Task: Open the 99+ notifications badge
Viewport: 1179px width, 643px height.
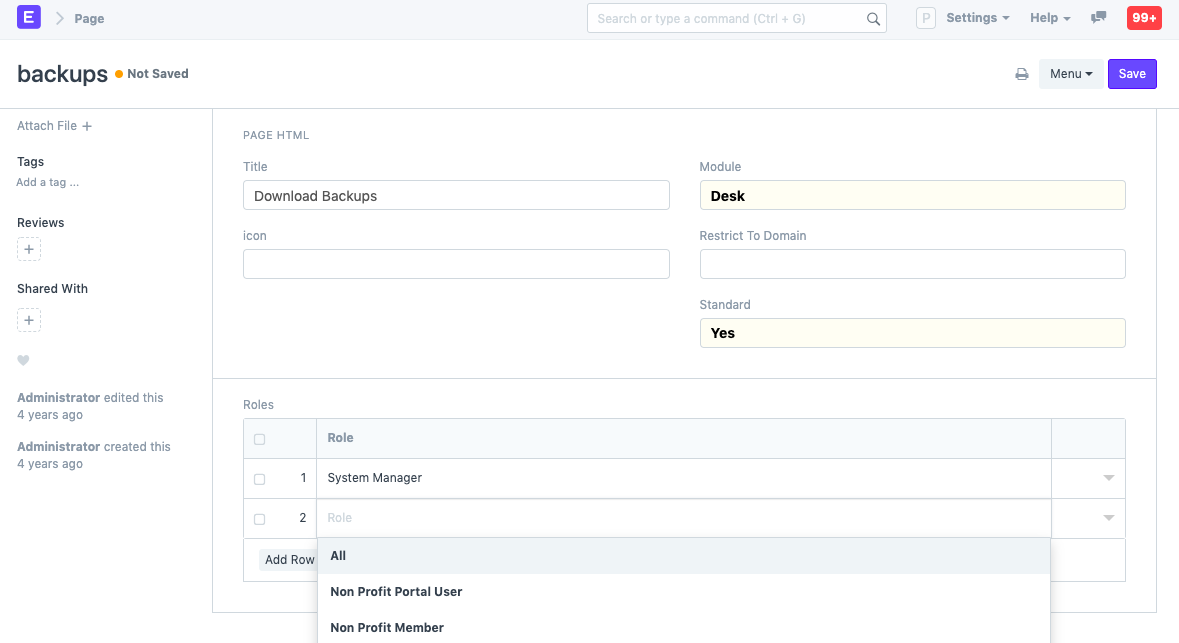Action: click(1143, 17)
